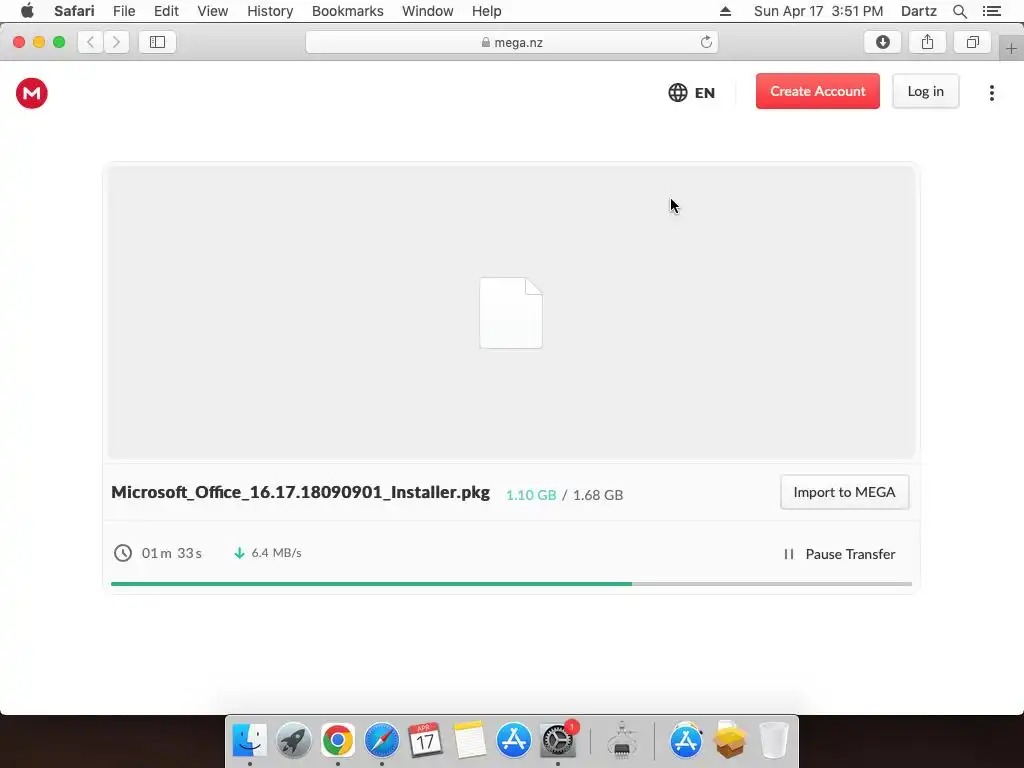Click Import to MEGA button
1024x768 pixels.
(x=844, y=492)
